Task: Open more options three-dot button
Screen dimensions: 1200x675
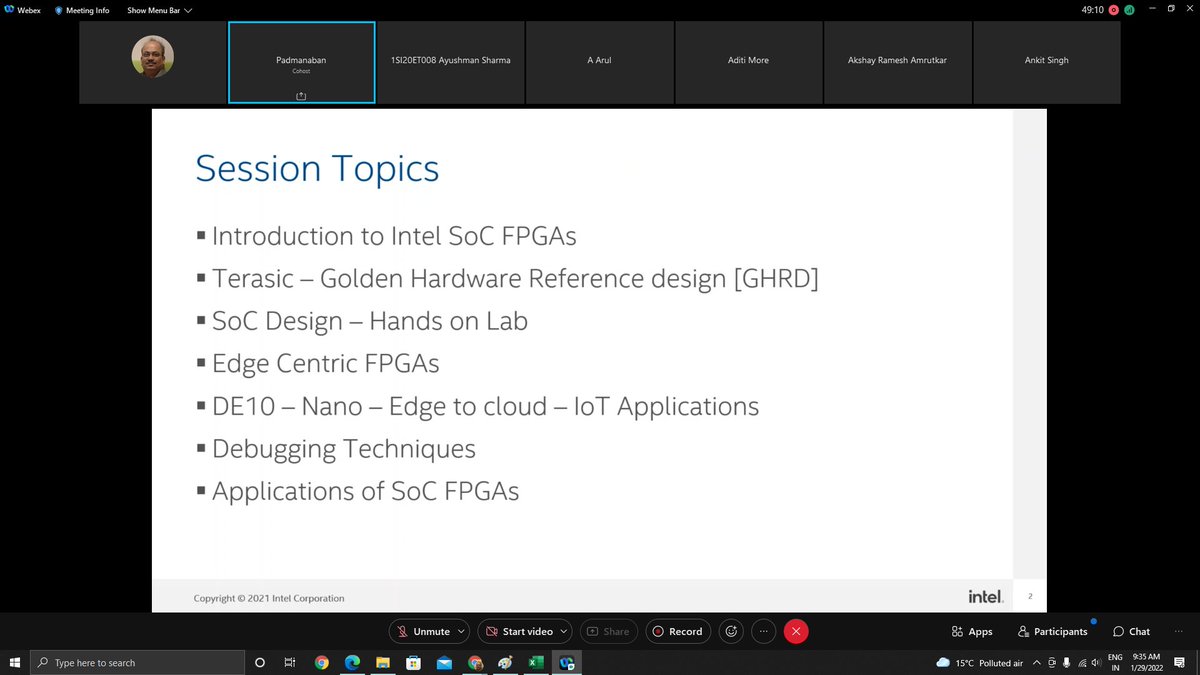Action: [x=763, y=631]
